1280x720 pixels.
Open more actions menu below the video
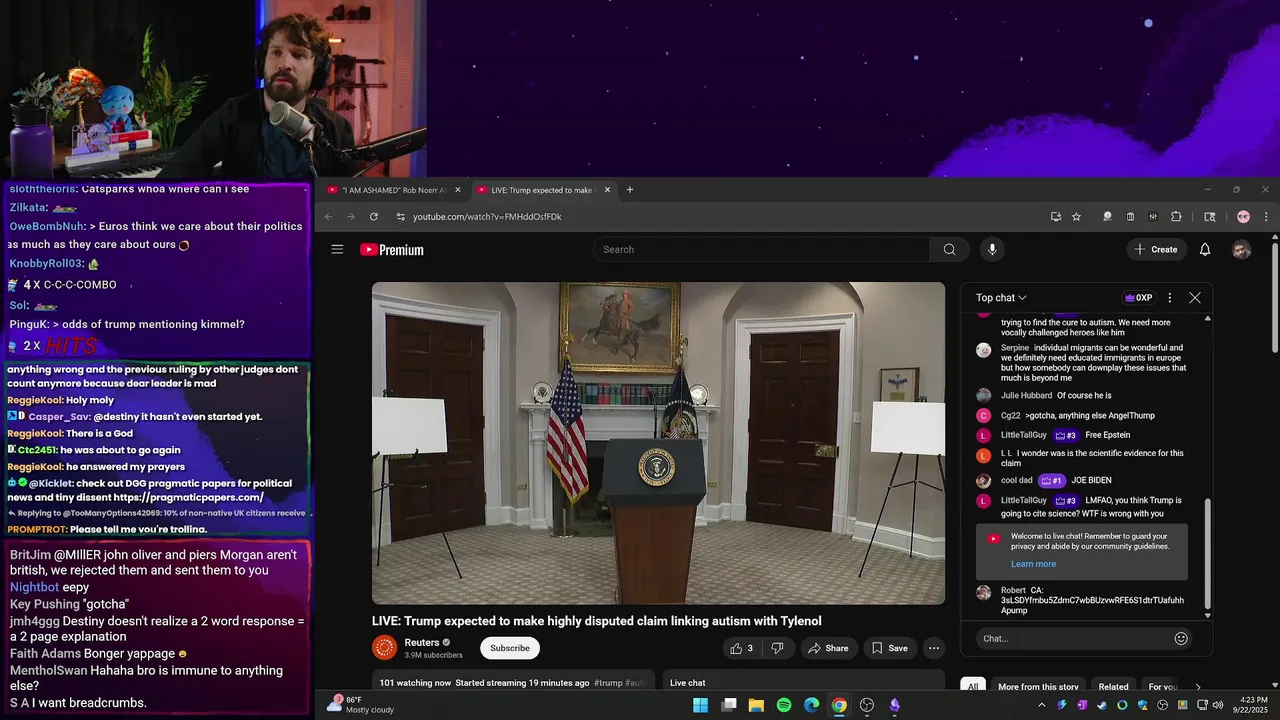(934, 648)
